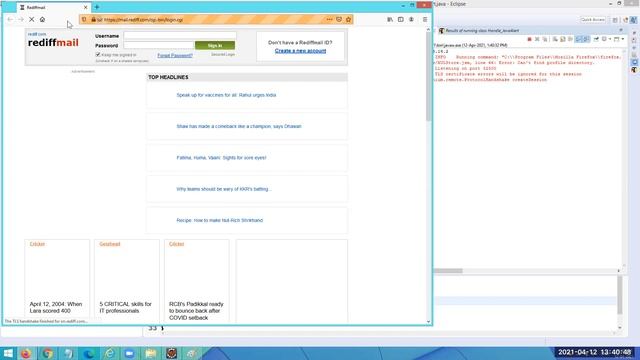The width and height of the screenshot is (640, 360).
Task: Click the Password input field
Action: click(x=158, y=45)
